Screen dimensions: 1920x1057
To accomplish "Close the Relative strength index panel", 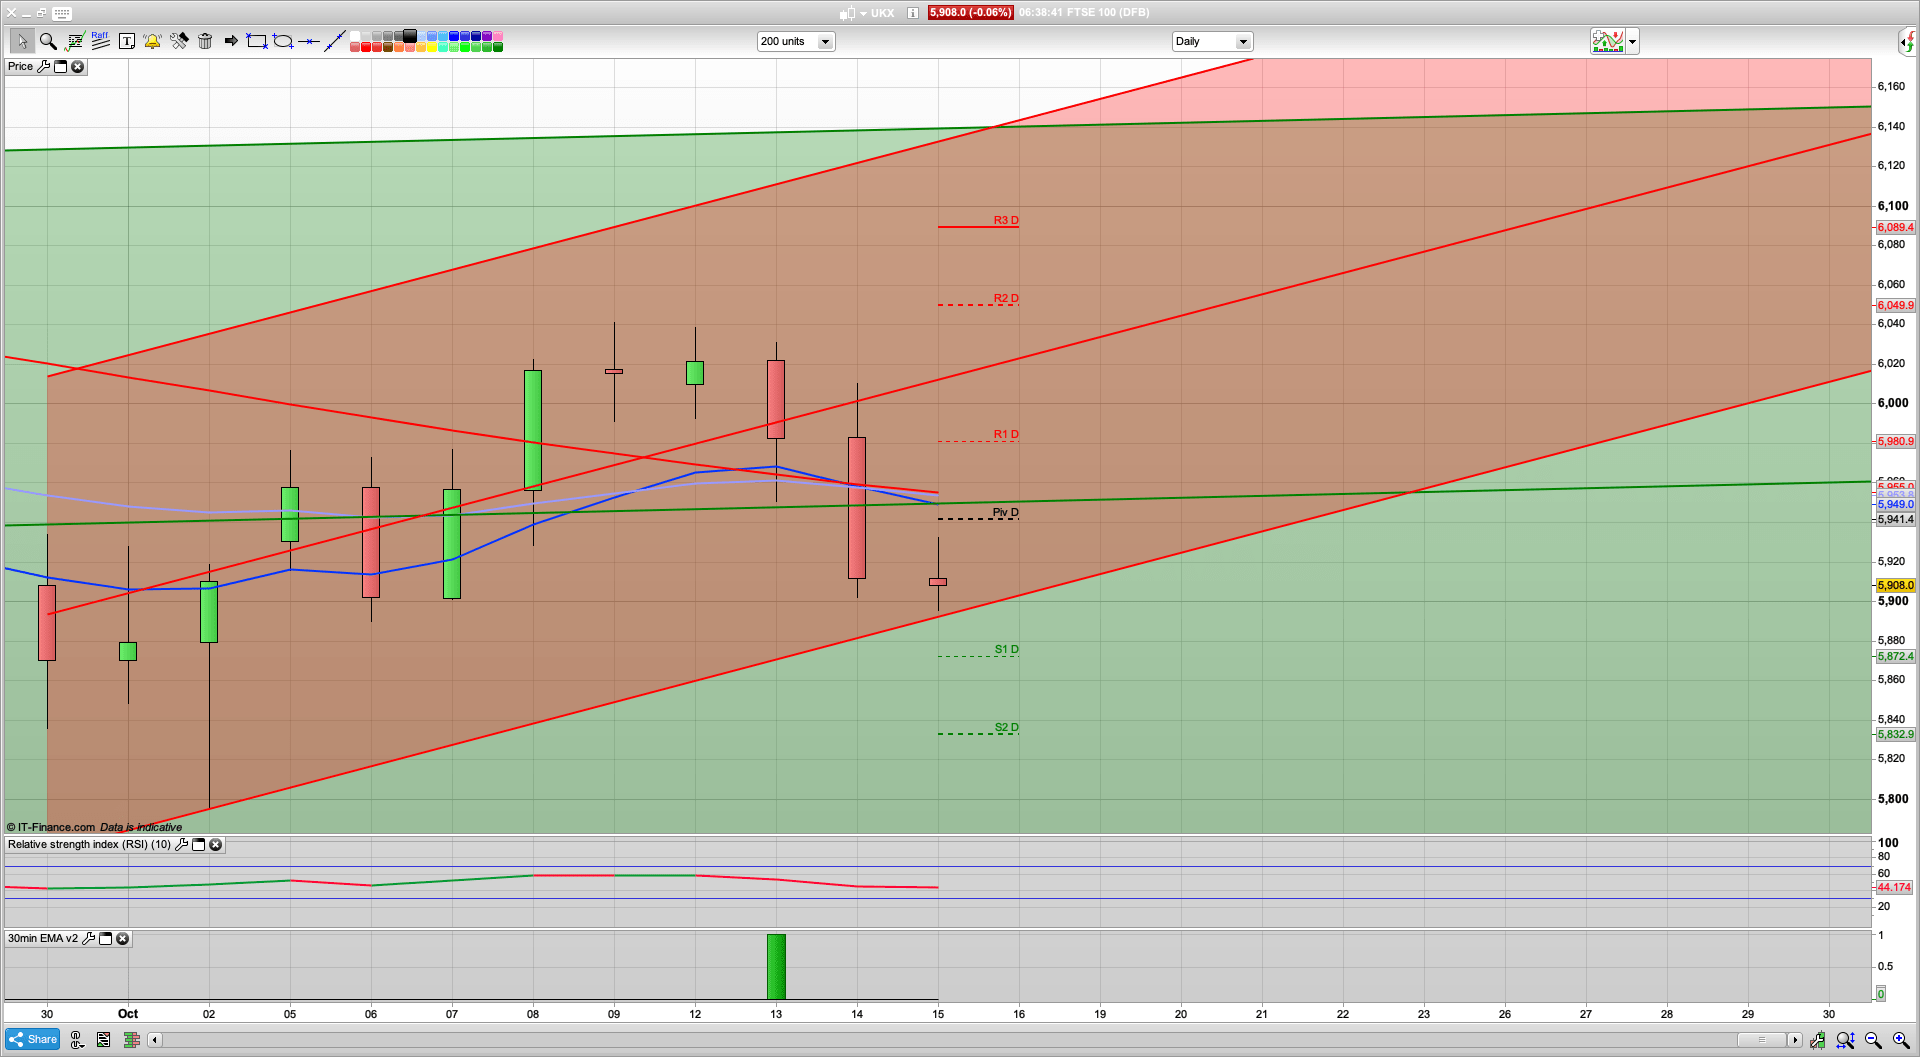I will tap(215, 845).
